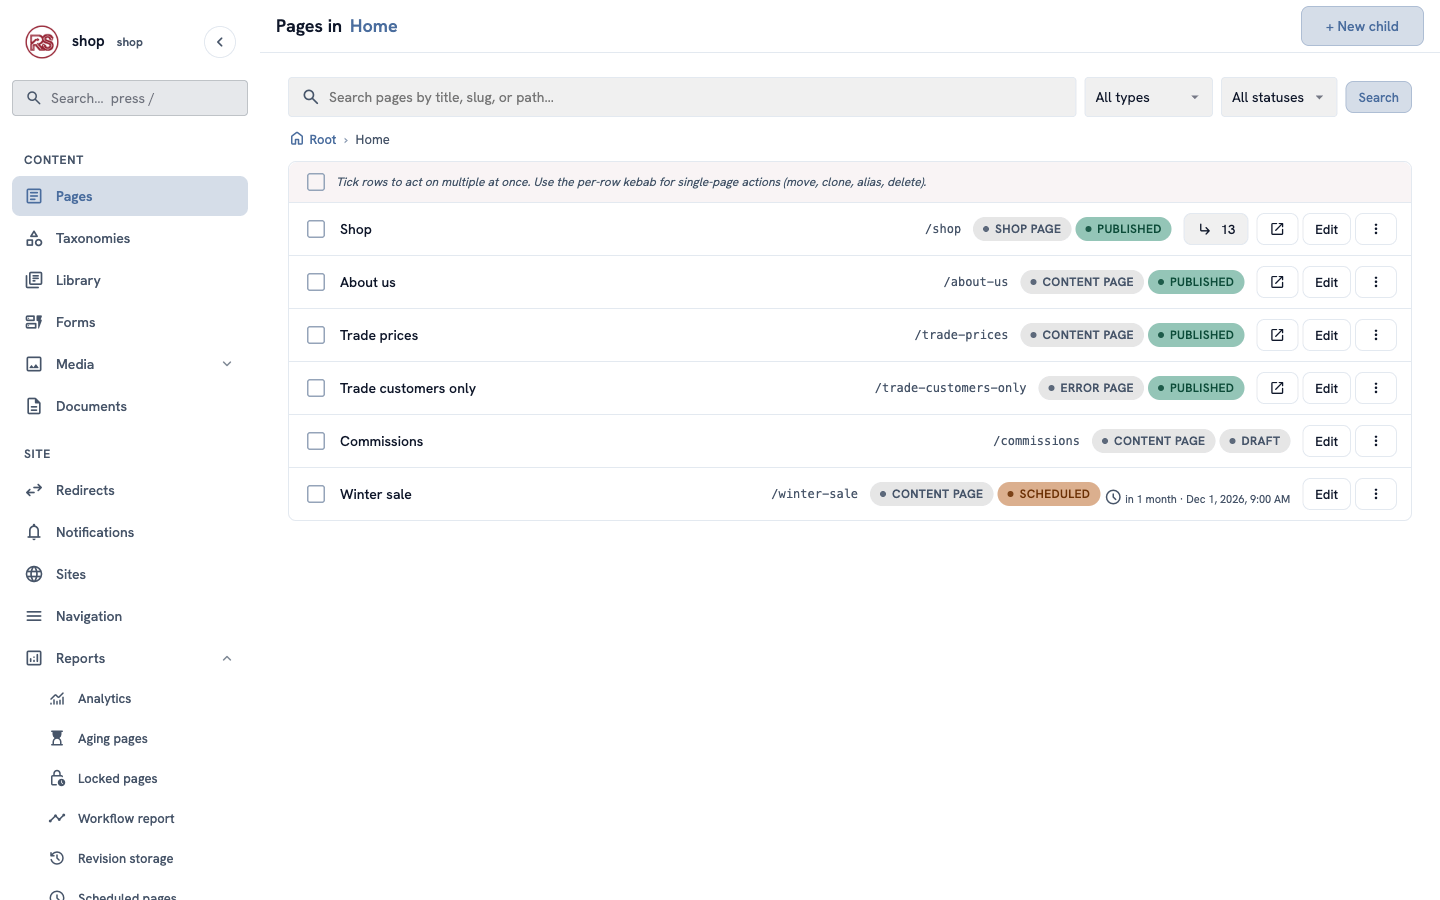The width and height of the screenshot is (1440, 900).
Task: Open the All types dropdown
Action: [1148, 97]
